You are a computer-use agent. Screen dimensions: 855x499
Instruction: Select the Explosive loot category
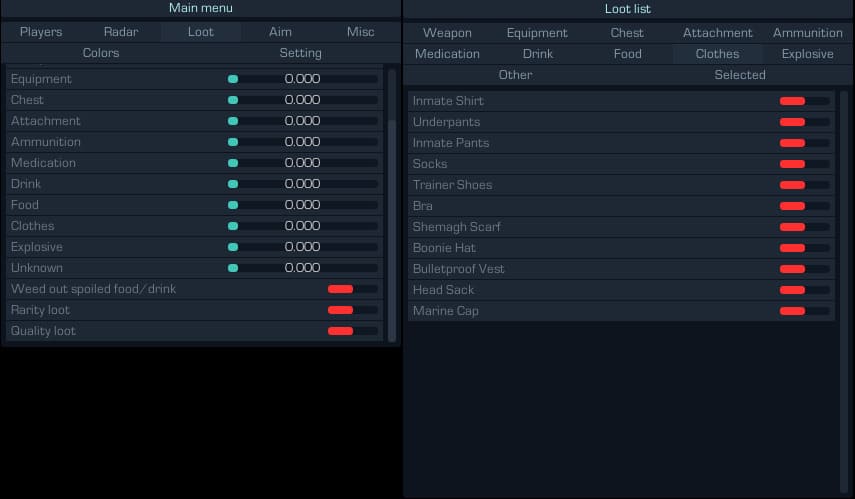(807, 54)
